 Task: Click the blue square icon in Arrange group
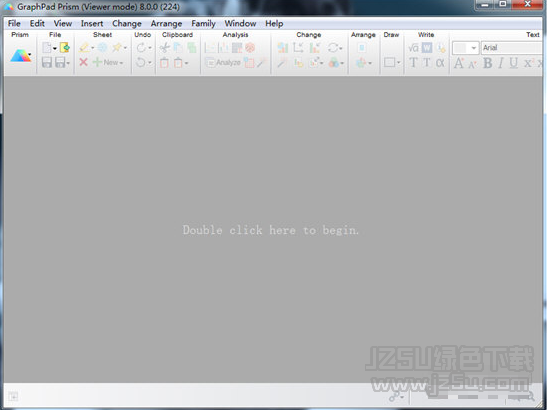(x=361, y=47)
